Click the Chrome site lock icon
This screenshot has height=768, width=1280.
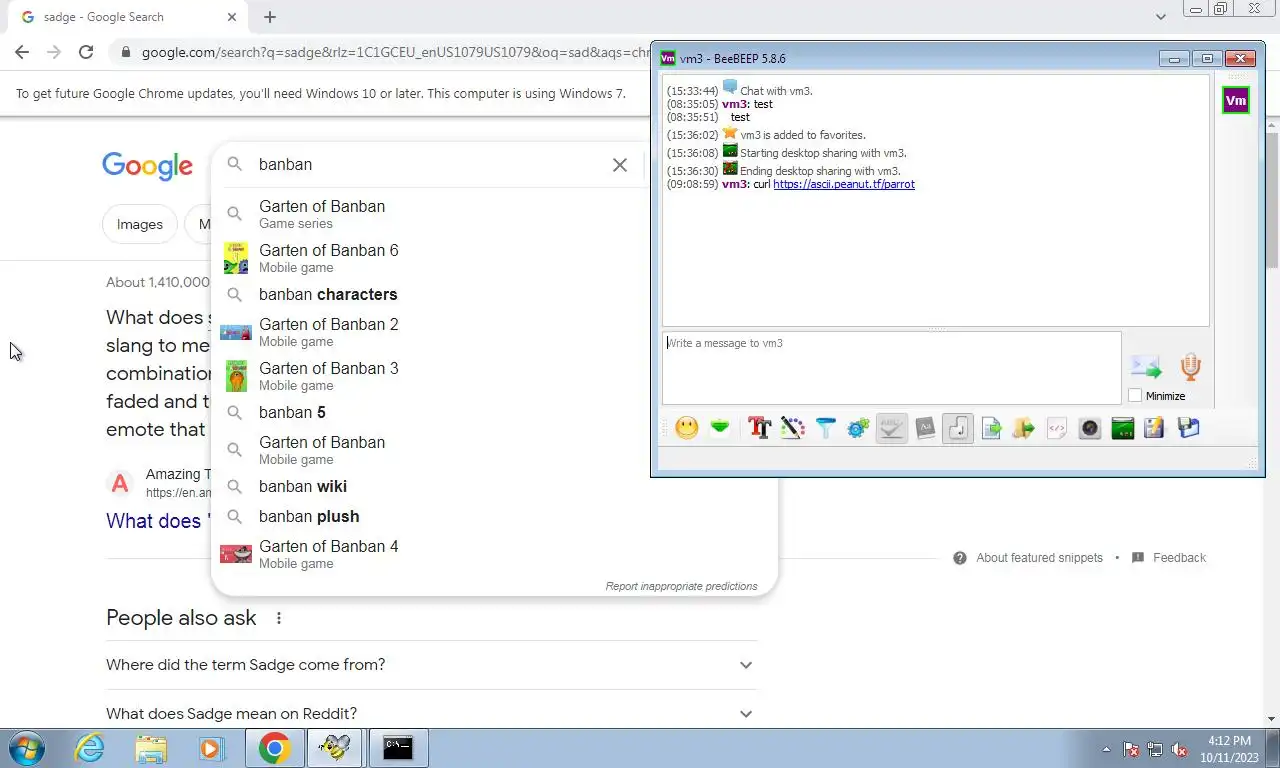click(x=124, y=52)
